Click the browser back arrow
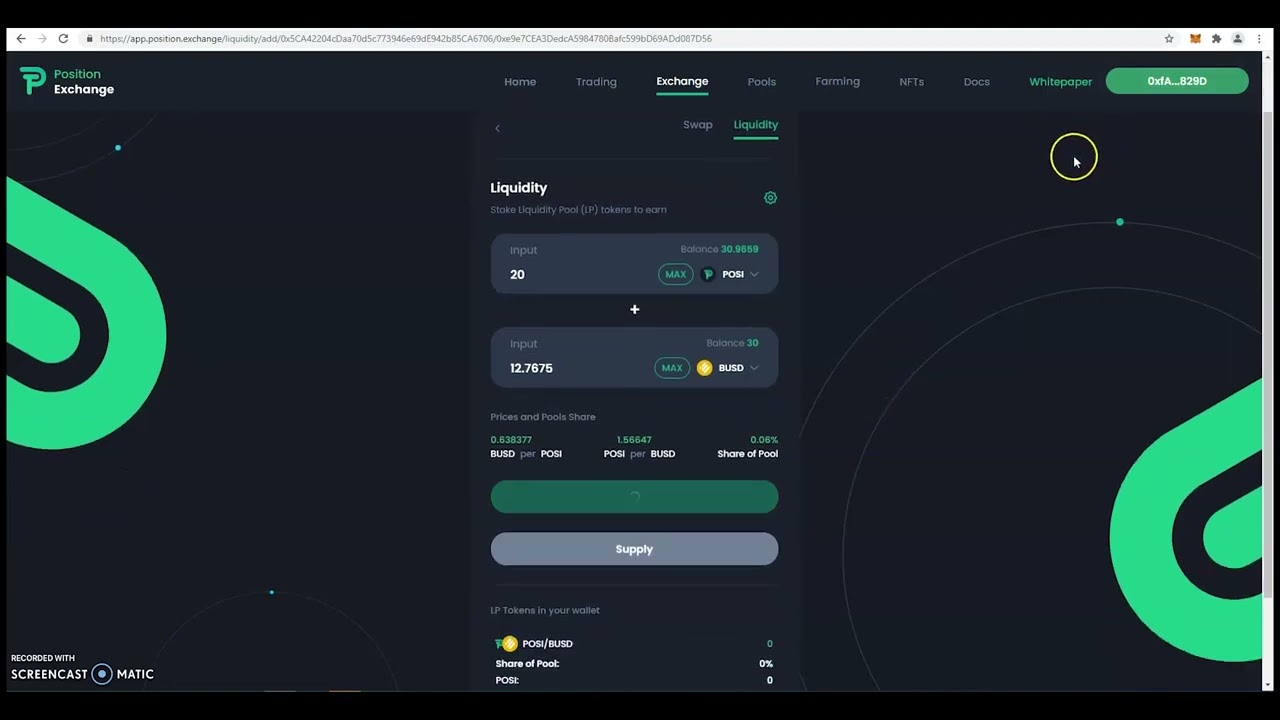The image size is (1280, 720). [x=21, y=39]
